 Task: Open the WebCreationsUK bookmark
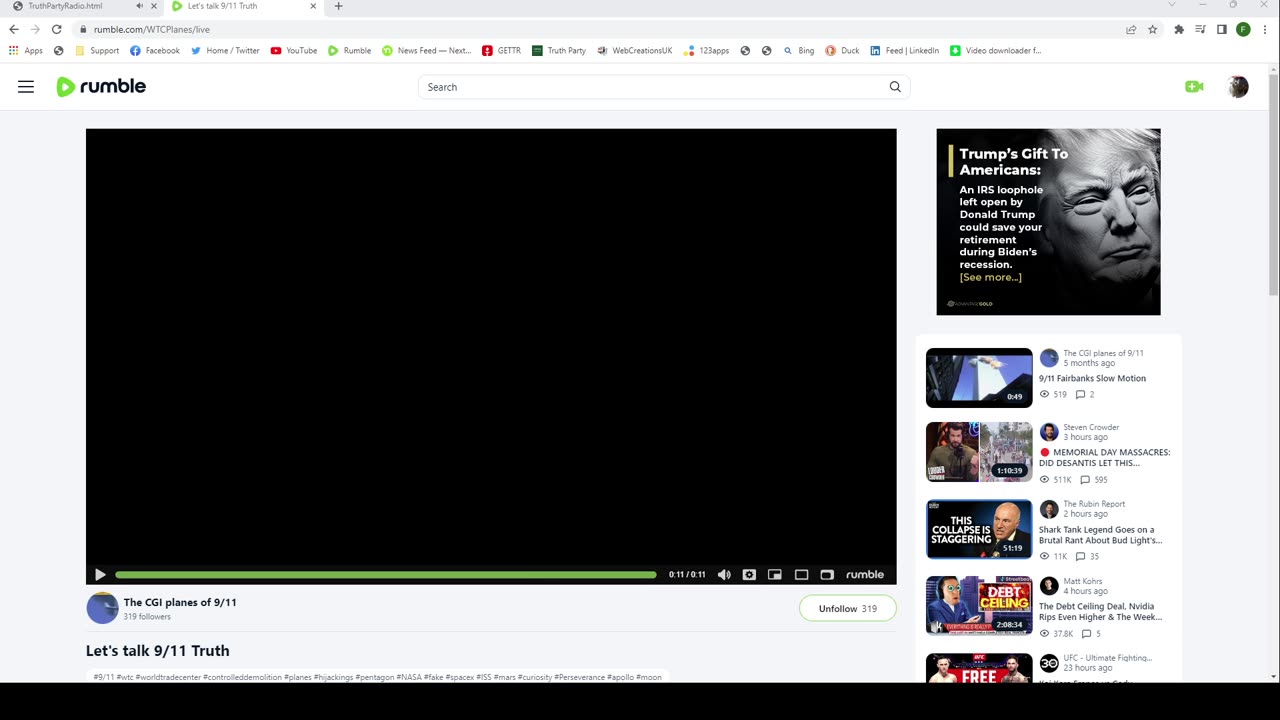point(635,51)
